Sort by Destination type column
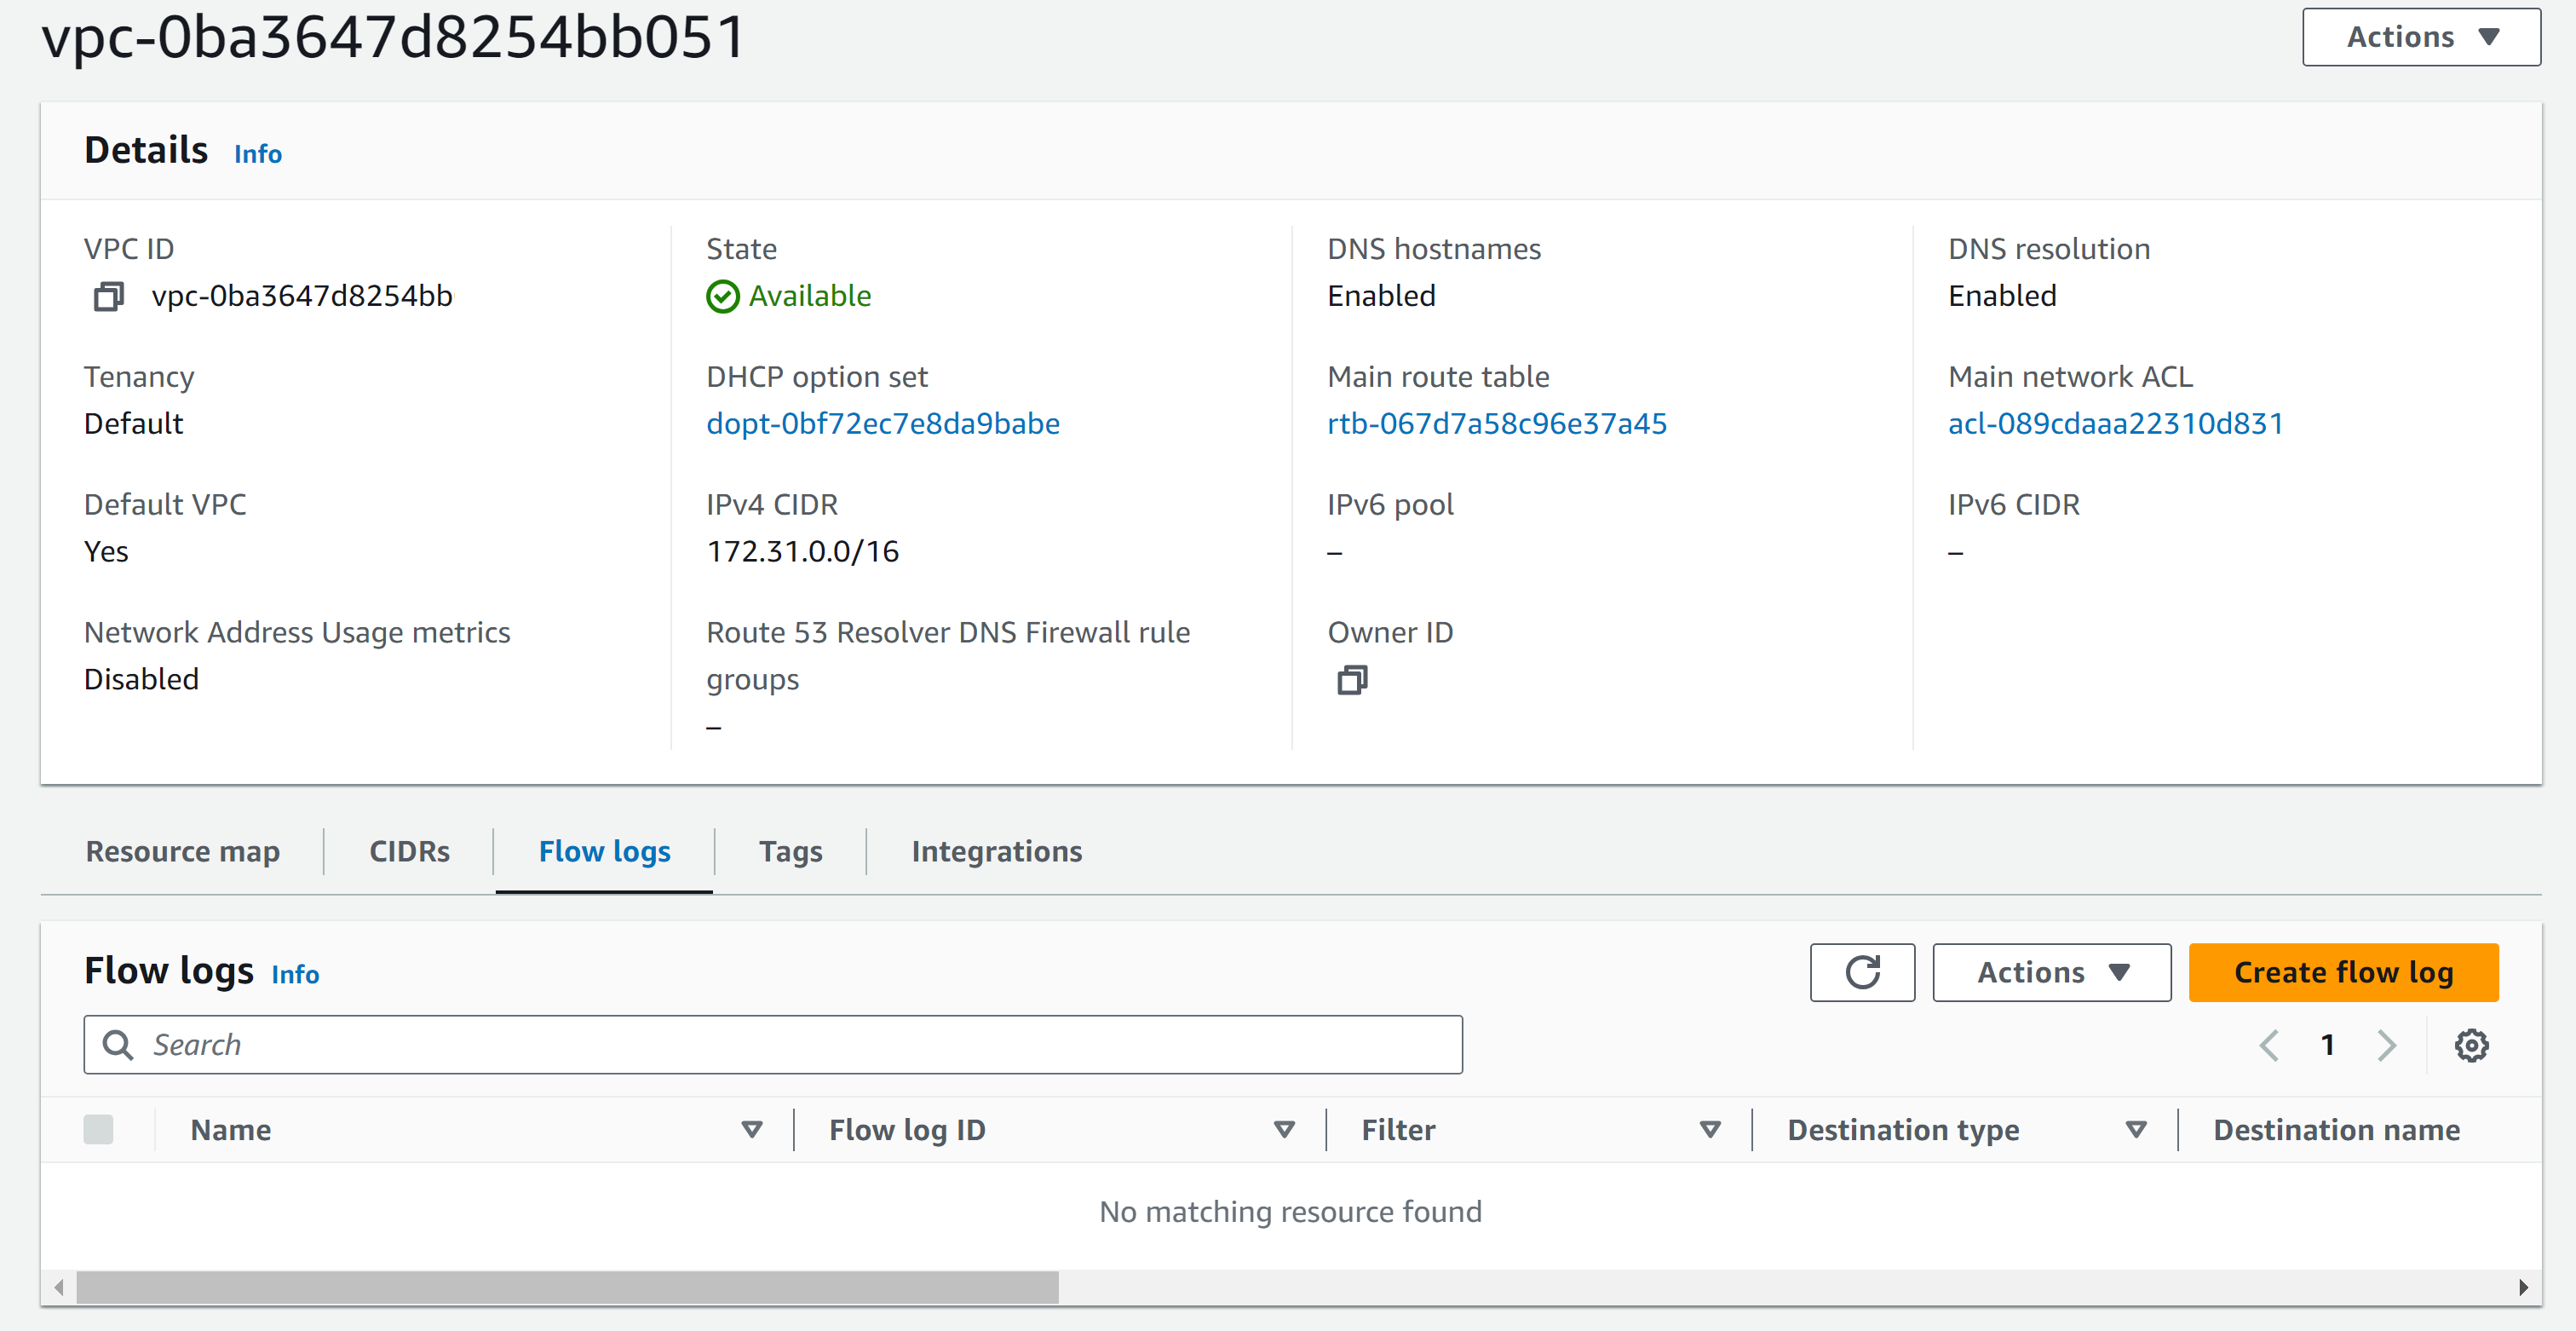Screen dimensions: 2576x1331 (2135, 1129)
